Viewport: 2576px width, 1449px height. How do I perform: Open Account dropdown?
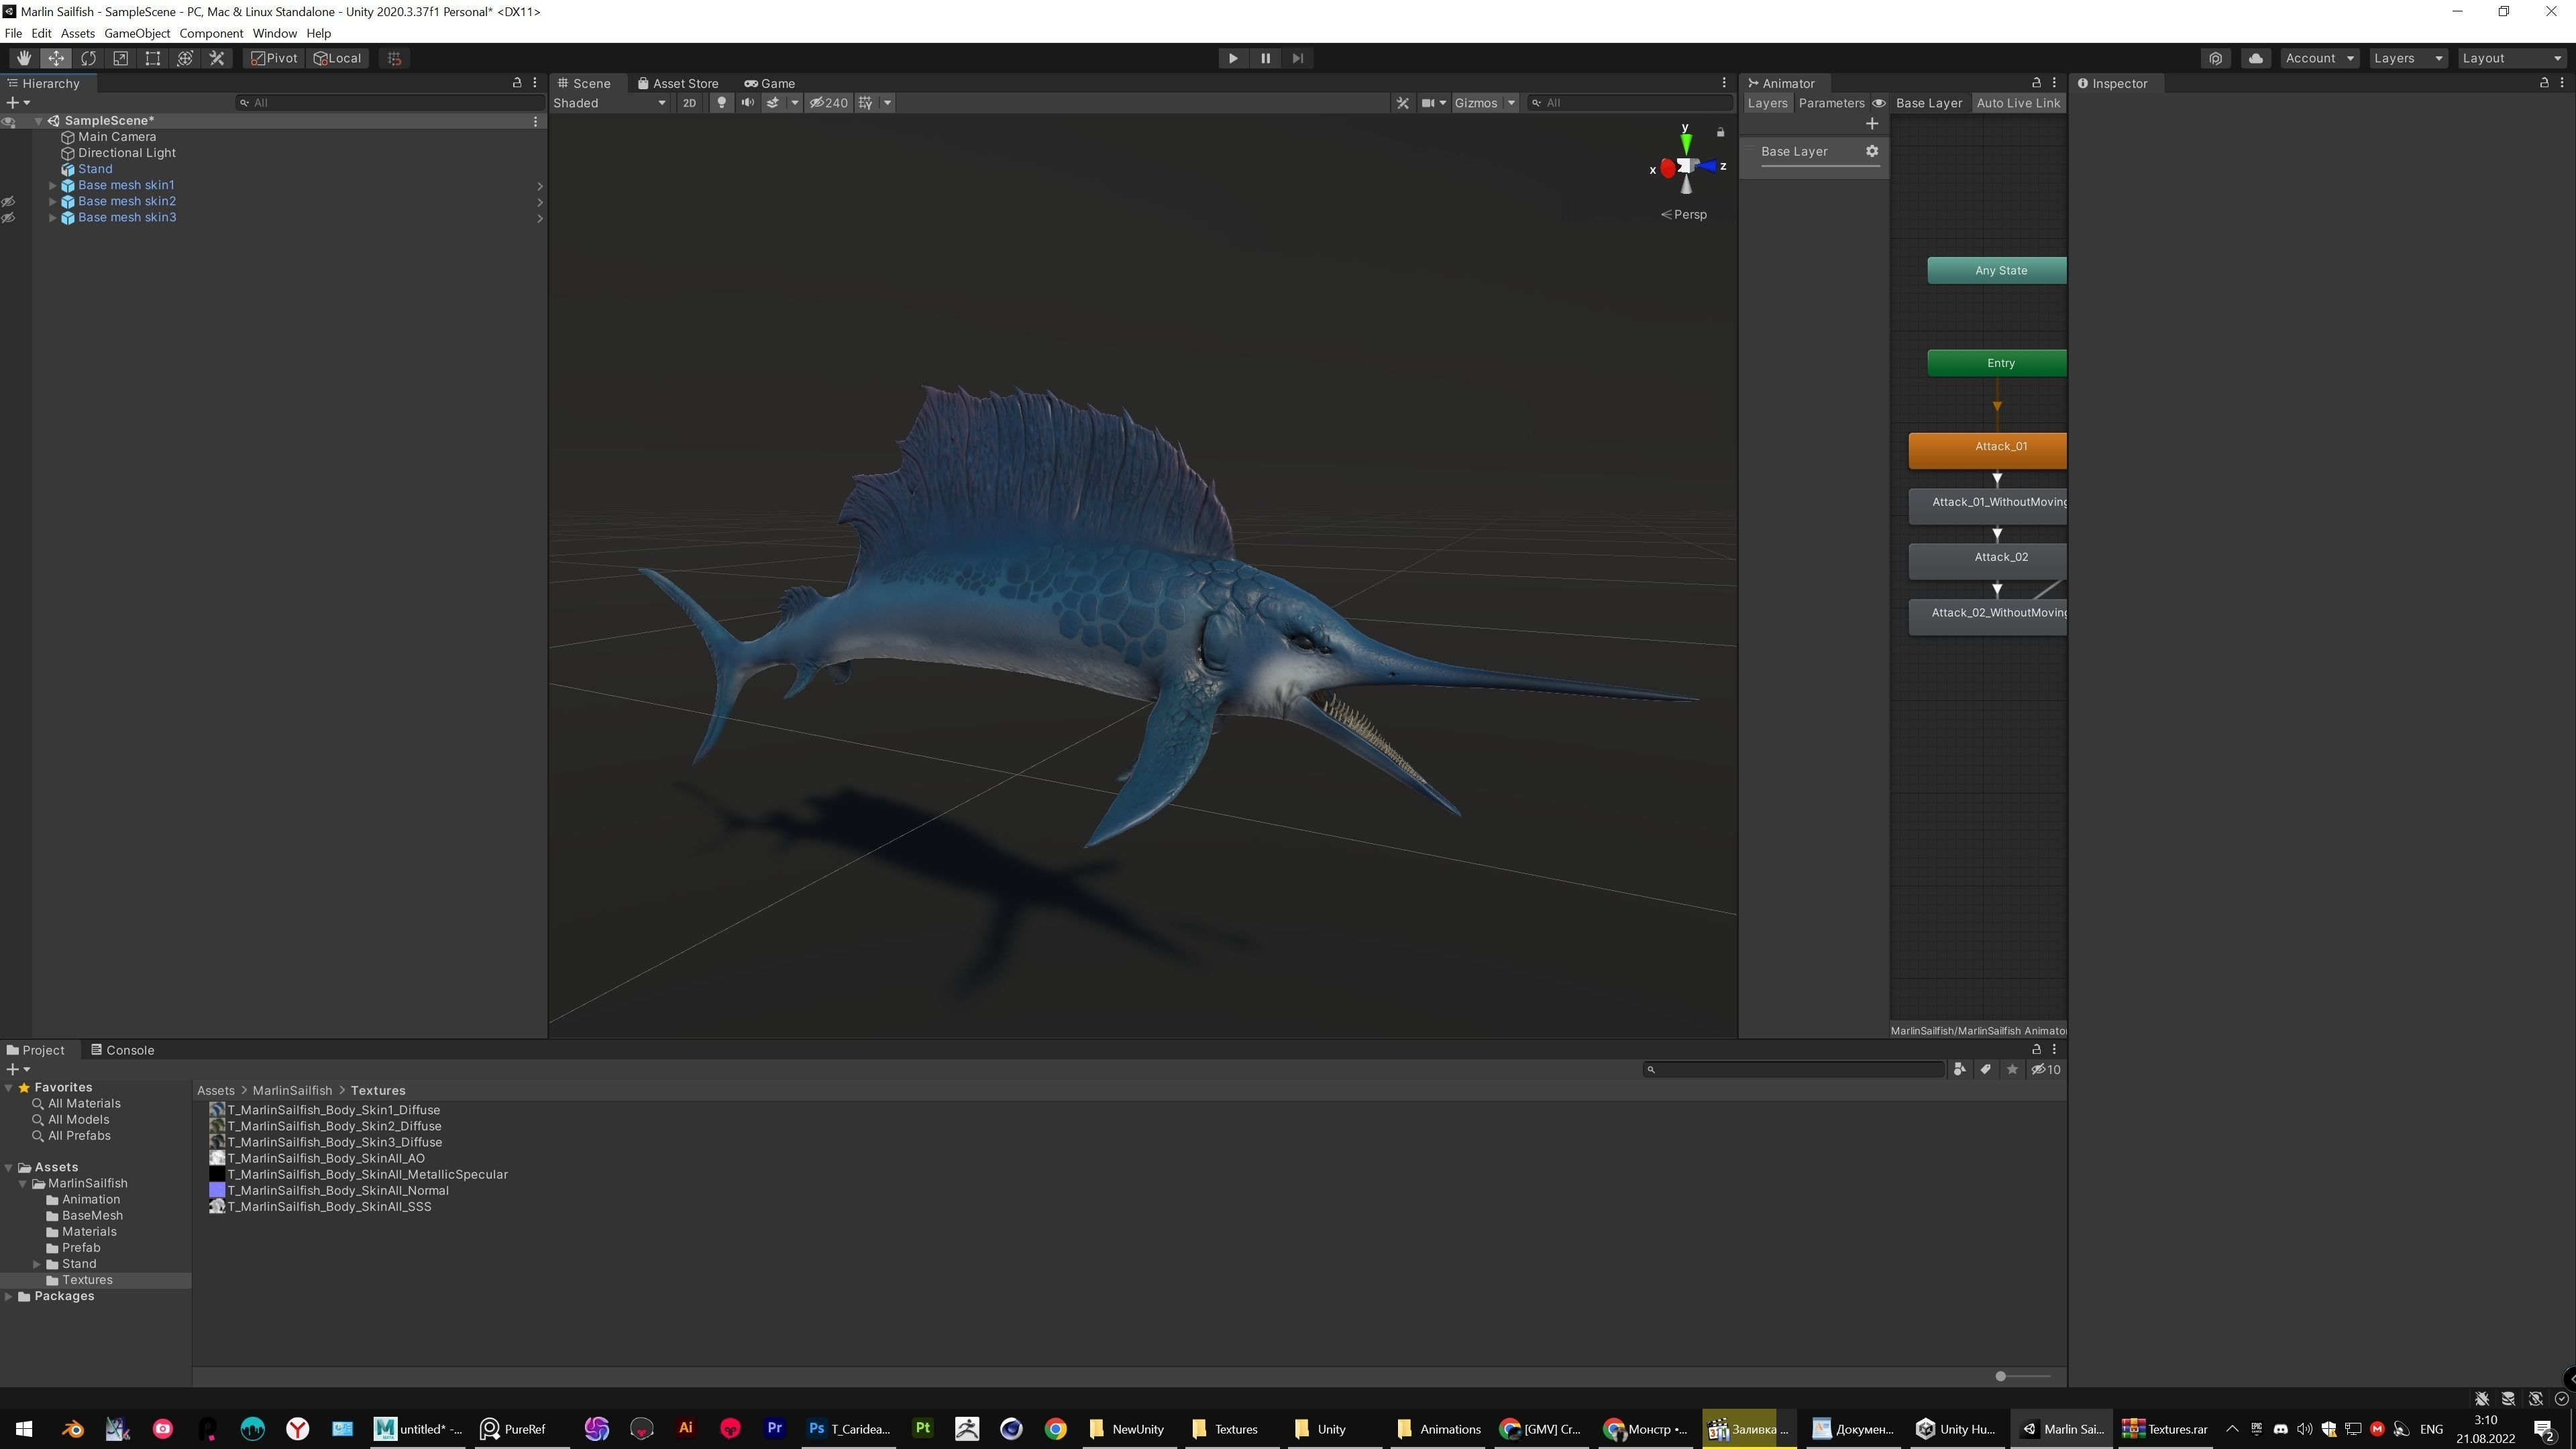tap(2319, 58)
